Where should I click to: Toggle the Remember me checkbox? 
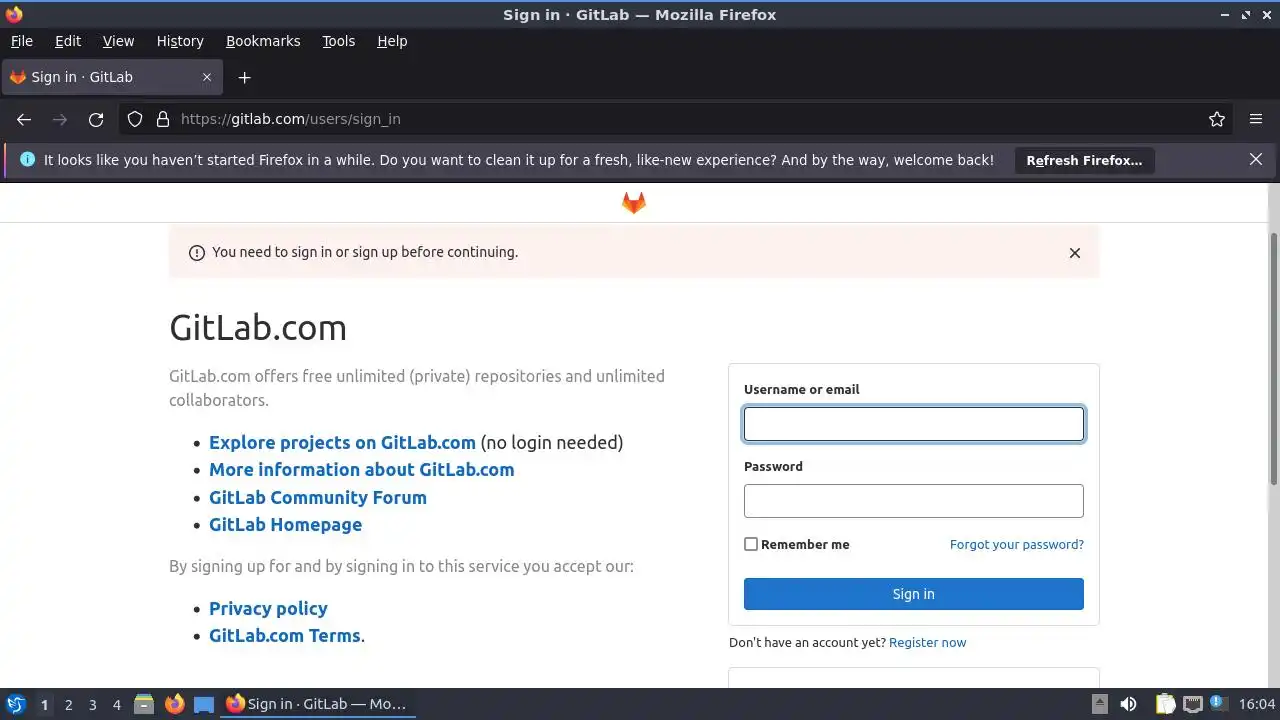751,544
